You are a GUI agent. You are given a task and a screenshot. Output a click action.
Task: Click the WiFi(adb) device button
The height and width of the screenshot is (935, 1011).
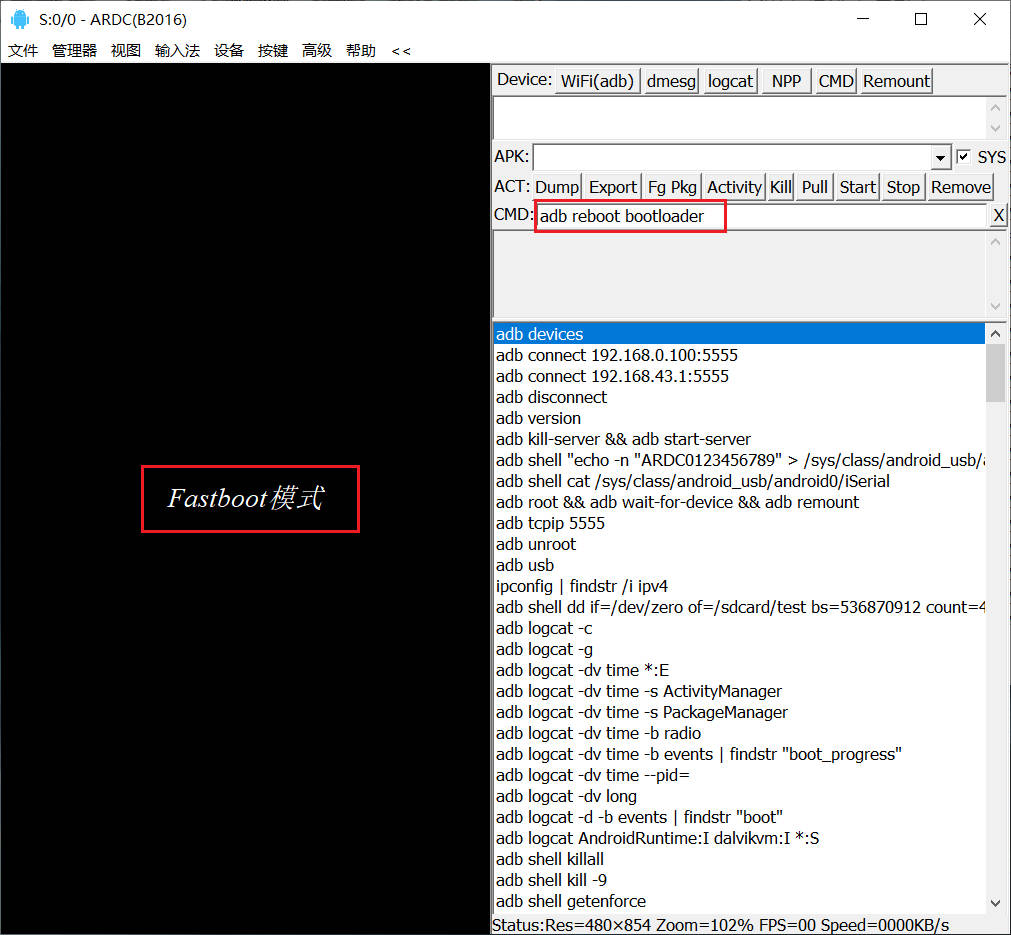[x=598, y=81]
